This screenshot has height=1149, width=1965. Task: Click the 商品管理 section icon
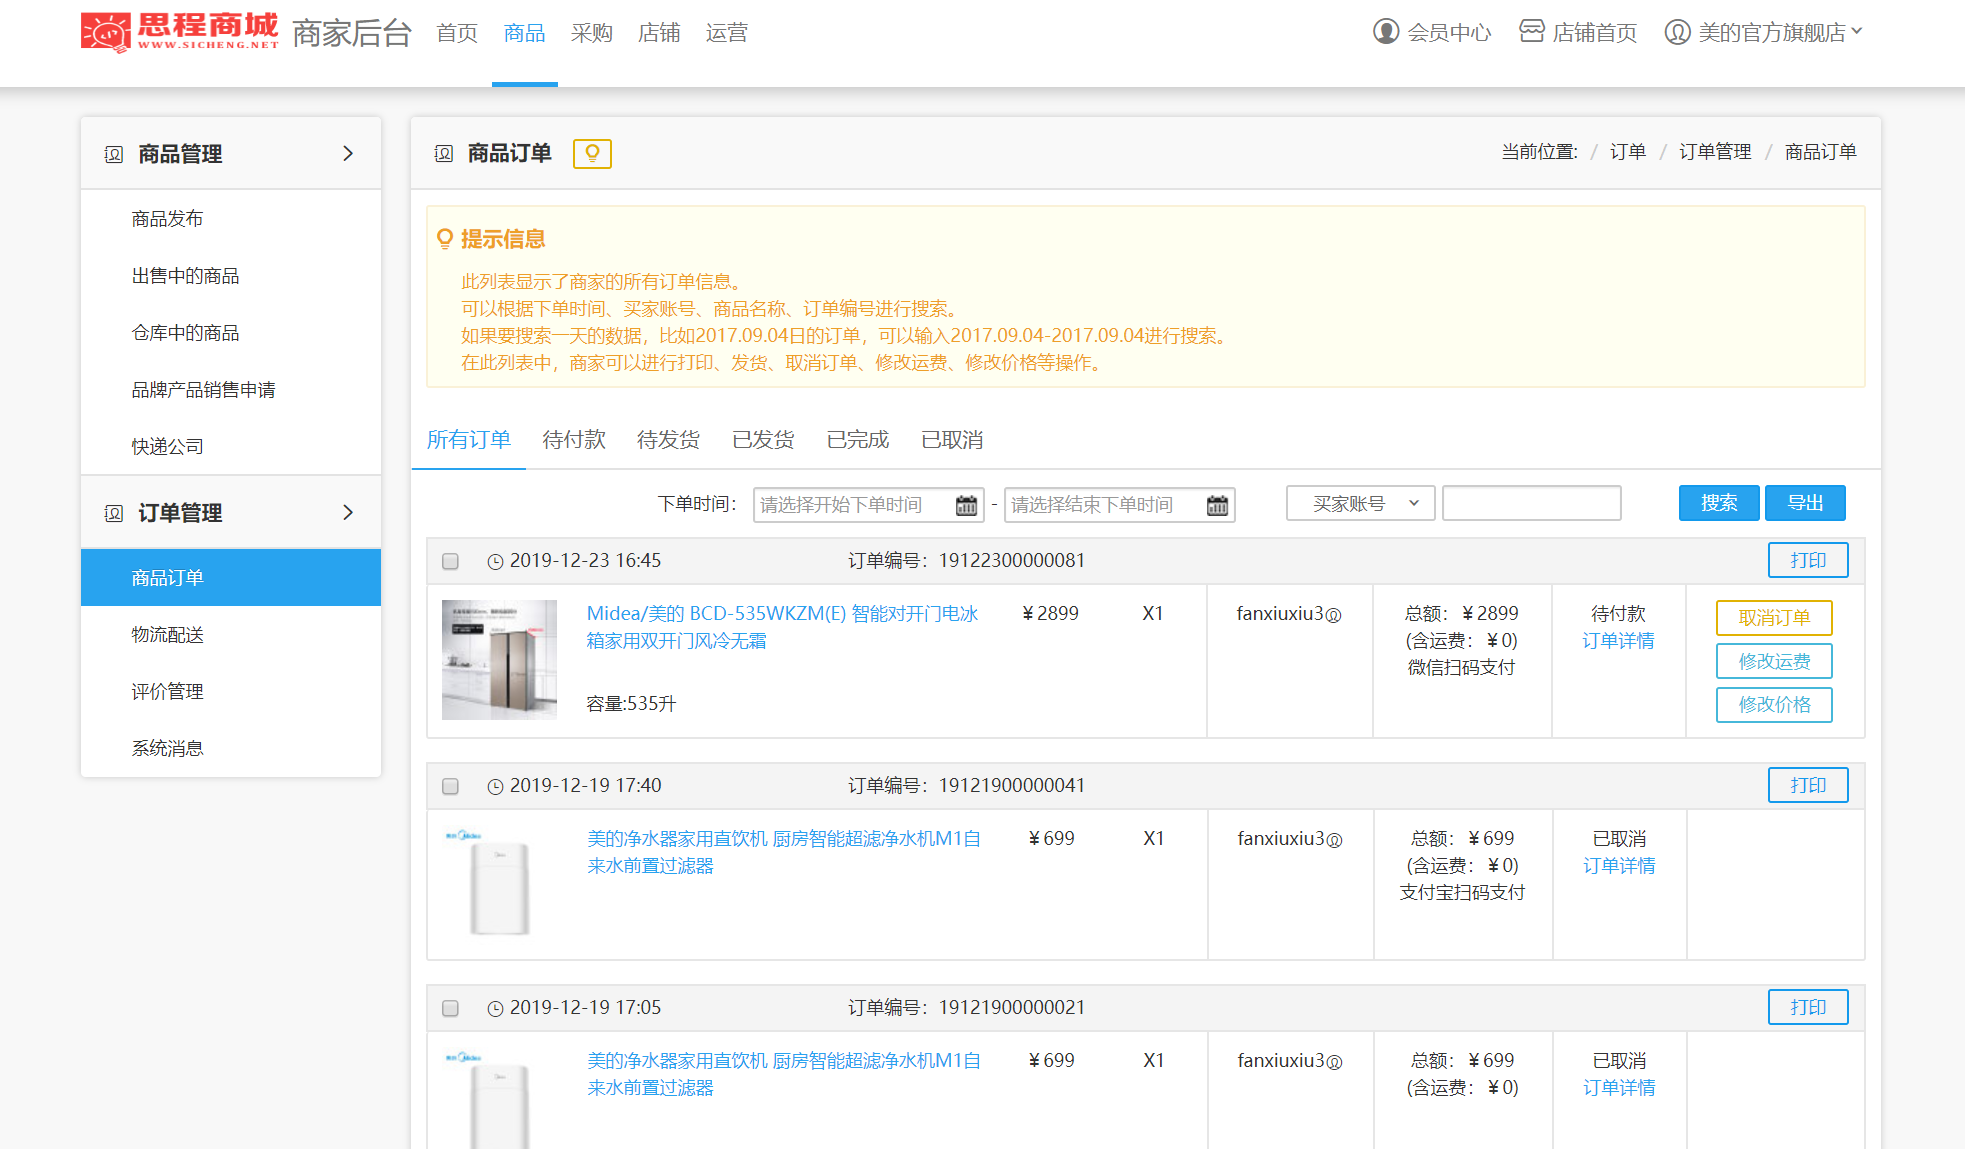(x=114, y=154)
